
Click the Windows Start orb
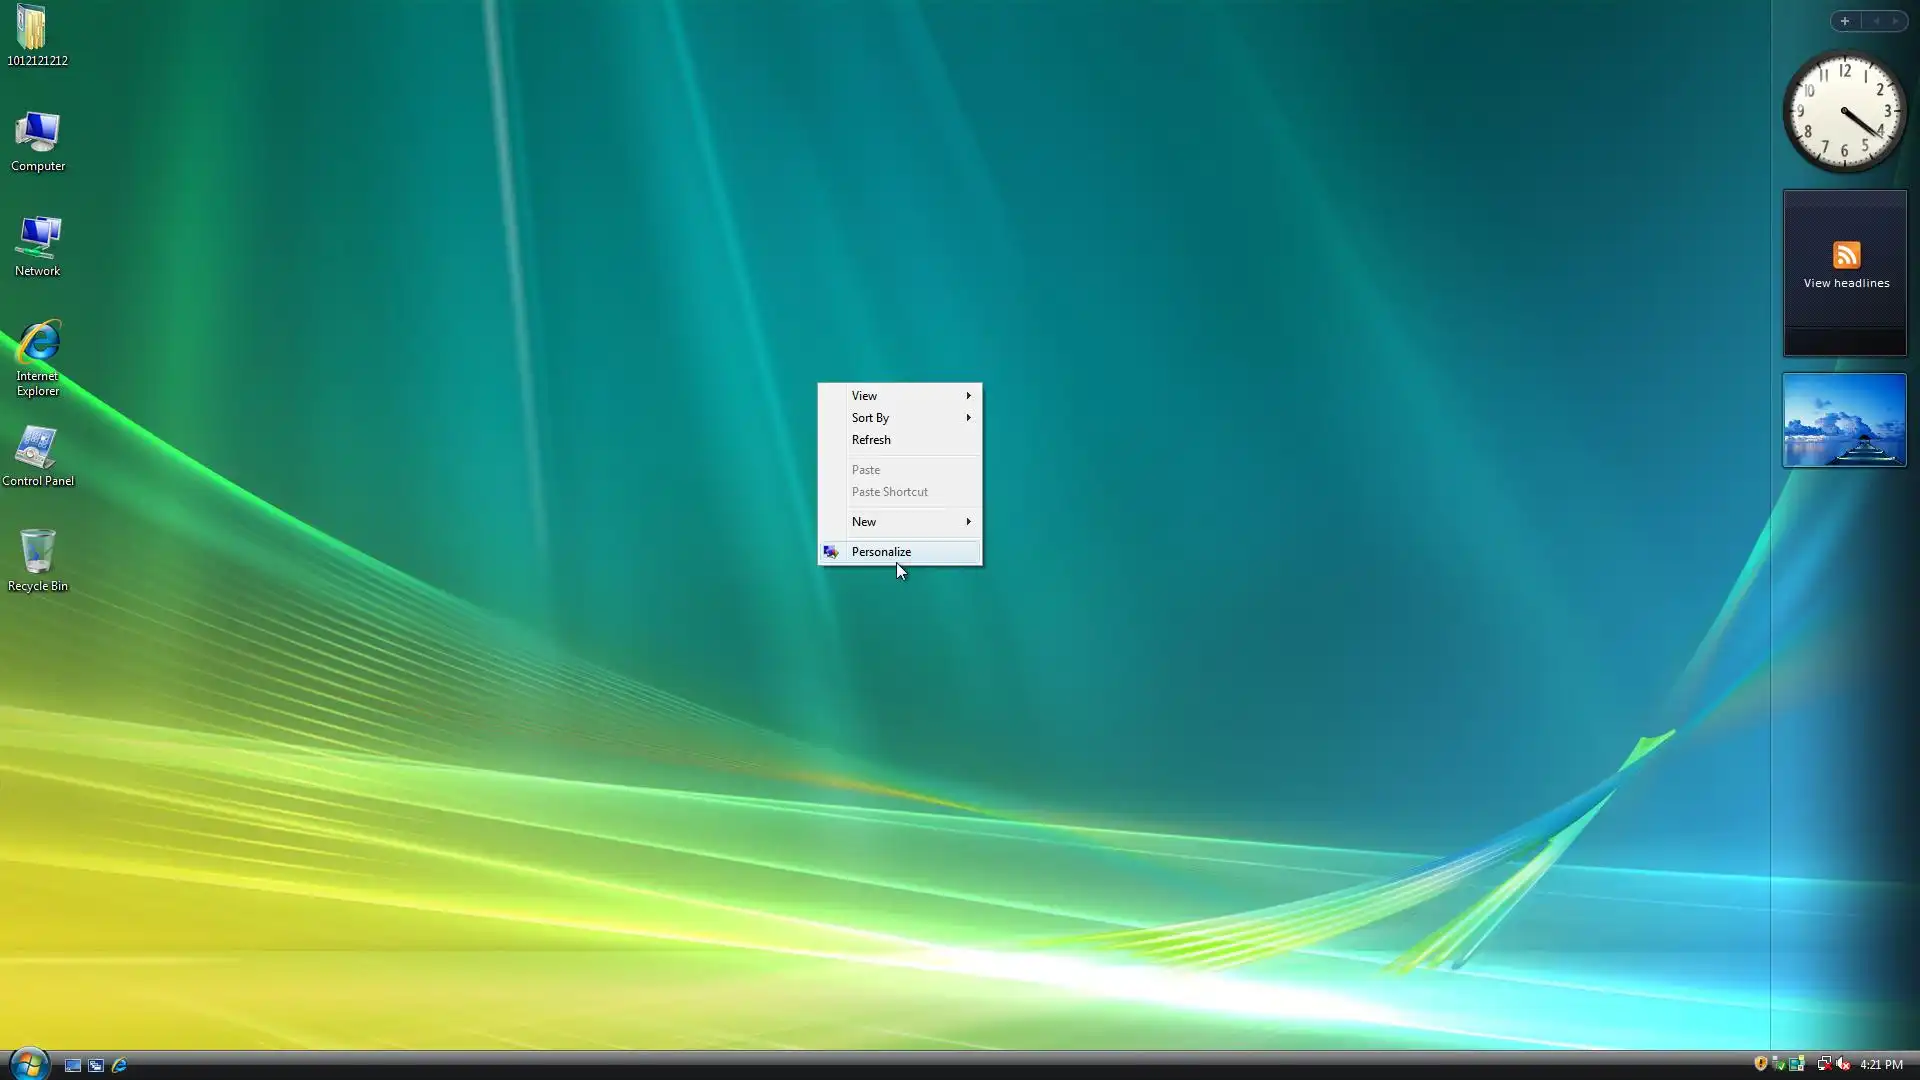point(28,1064)
